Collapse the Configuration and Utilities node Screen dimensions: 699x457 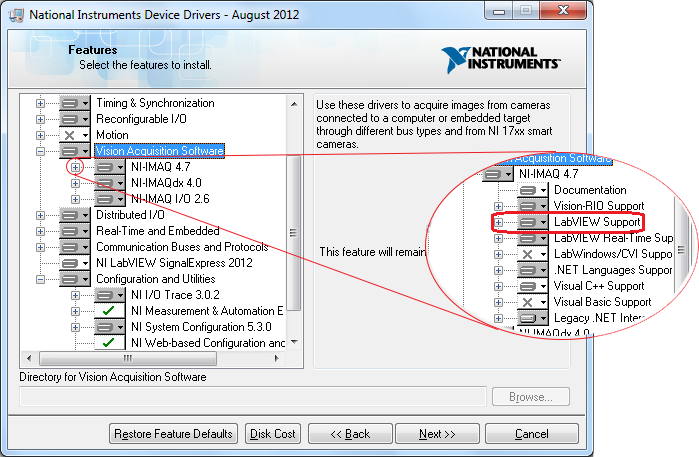41,280
